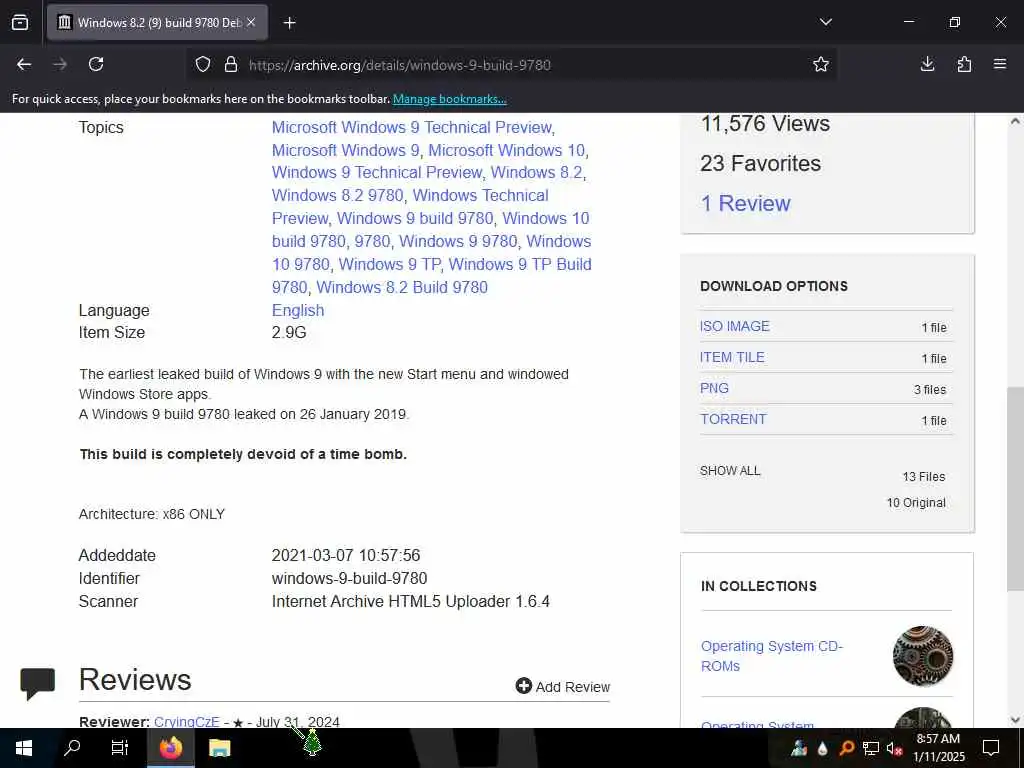Click the Item Size value 2.9G
1024x768 pixels.
(x=289, y=332)
